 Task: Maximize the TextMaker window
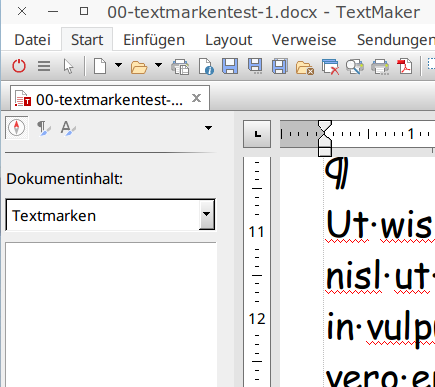coord(84,11)
